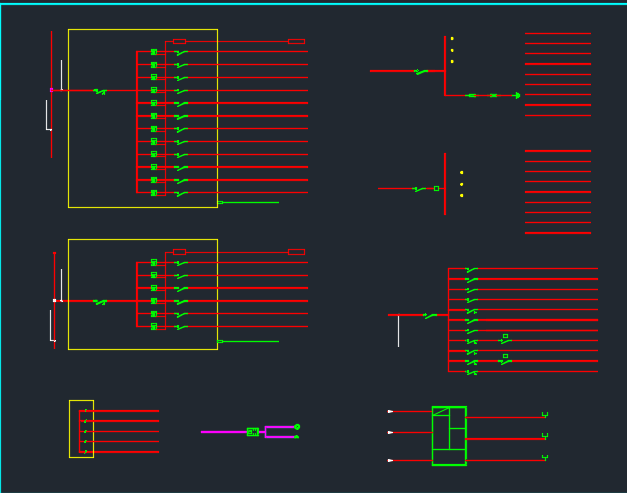627x493 pixels.
Task: Click green inline rectangle component on top-right branch
Action: pos(472,96)
